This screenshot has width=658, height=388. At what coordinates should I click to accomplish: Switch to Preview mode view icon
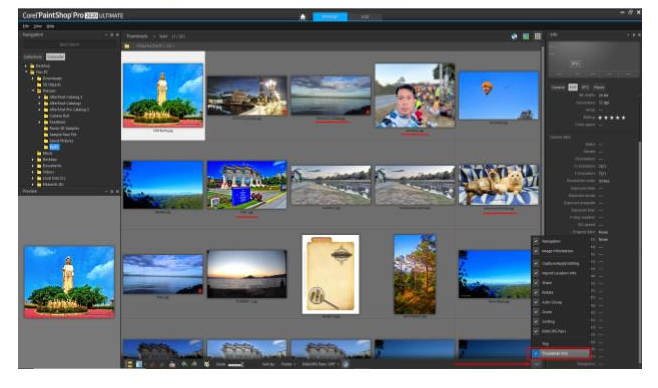tap(526, 36)
